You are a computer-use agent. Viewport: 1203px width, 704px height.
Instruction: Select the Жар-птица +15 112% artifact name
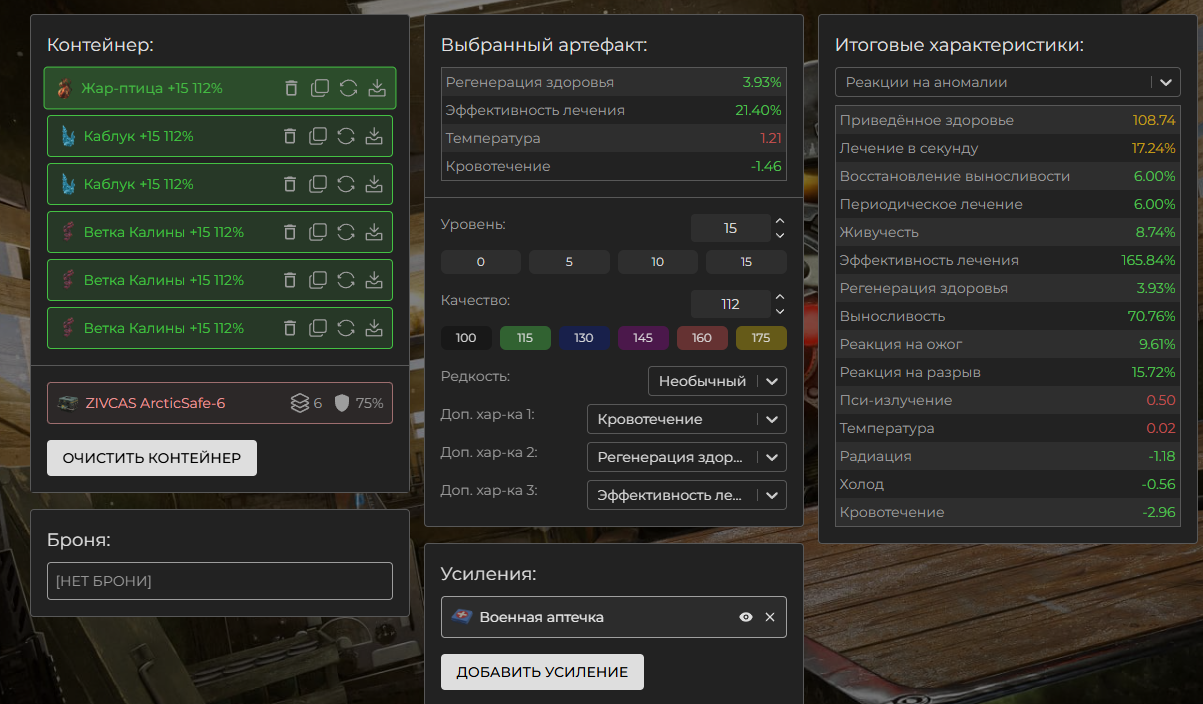tap(152, 88)
